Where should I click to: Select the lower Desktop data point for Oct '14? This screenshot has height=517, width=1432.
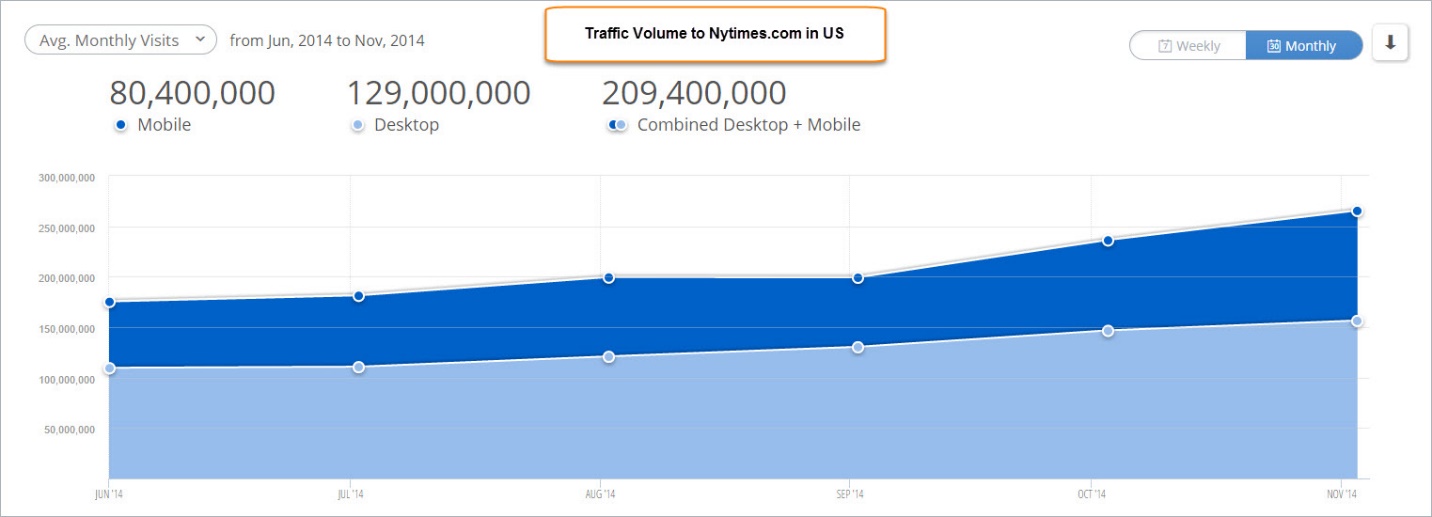1108,331
